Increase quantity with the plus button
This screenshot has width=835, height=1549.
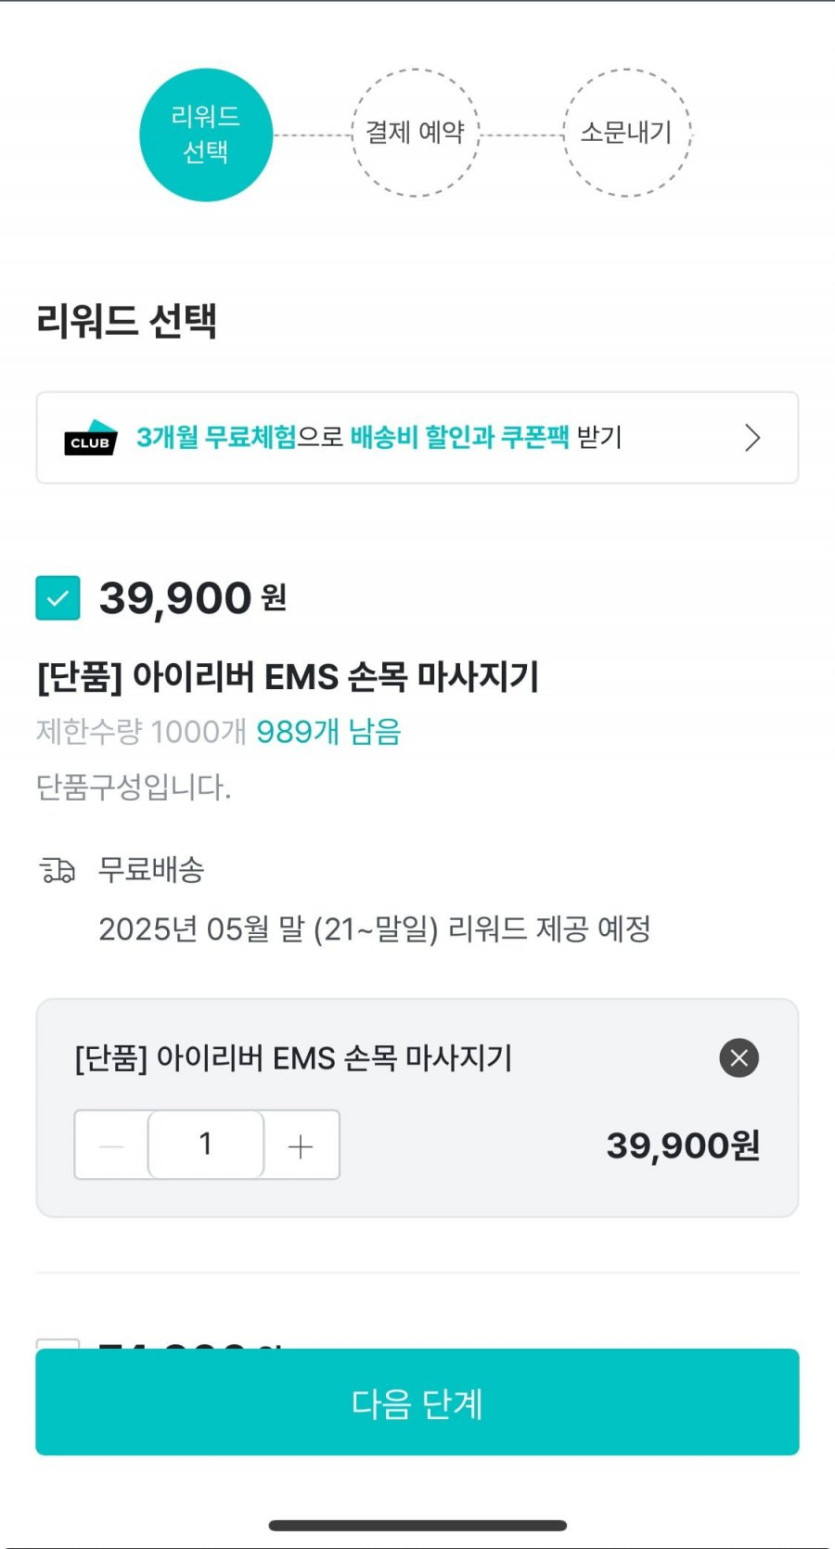(300, 1146)
